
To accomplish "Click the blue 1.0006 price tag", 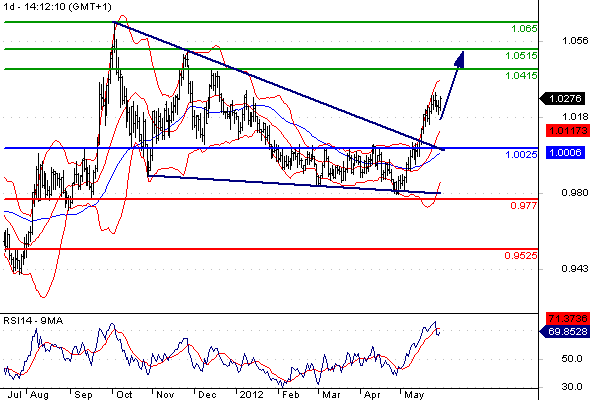I will tap(566, 152).
